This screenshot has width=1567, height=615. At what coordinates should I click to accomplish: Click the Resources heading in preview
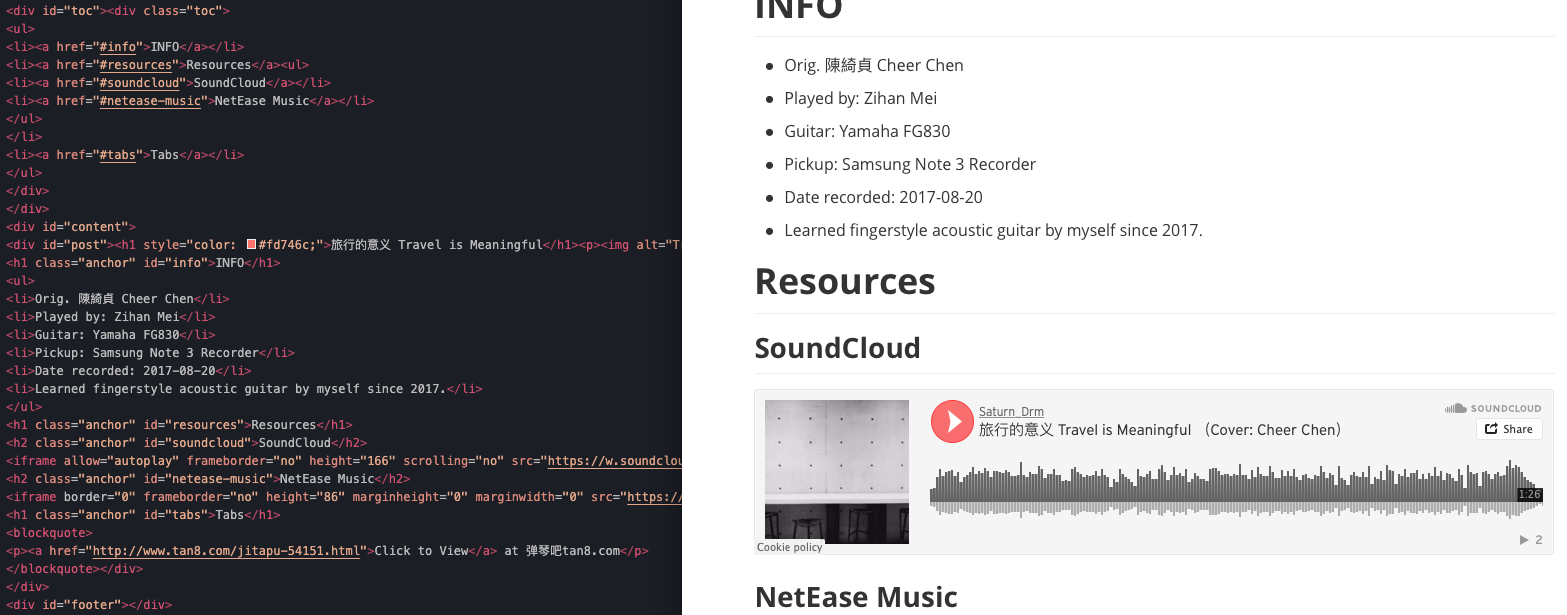click(844, 282)
